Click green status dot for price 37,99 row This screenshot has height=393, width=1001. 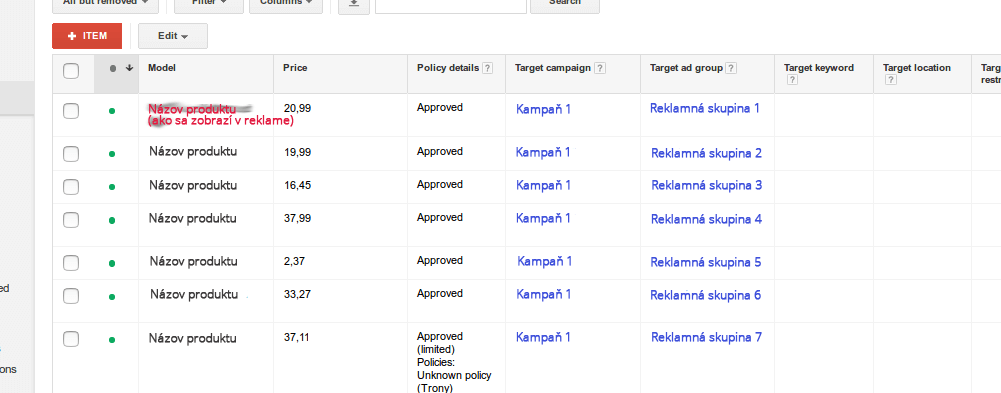point(112,220)
